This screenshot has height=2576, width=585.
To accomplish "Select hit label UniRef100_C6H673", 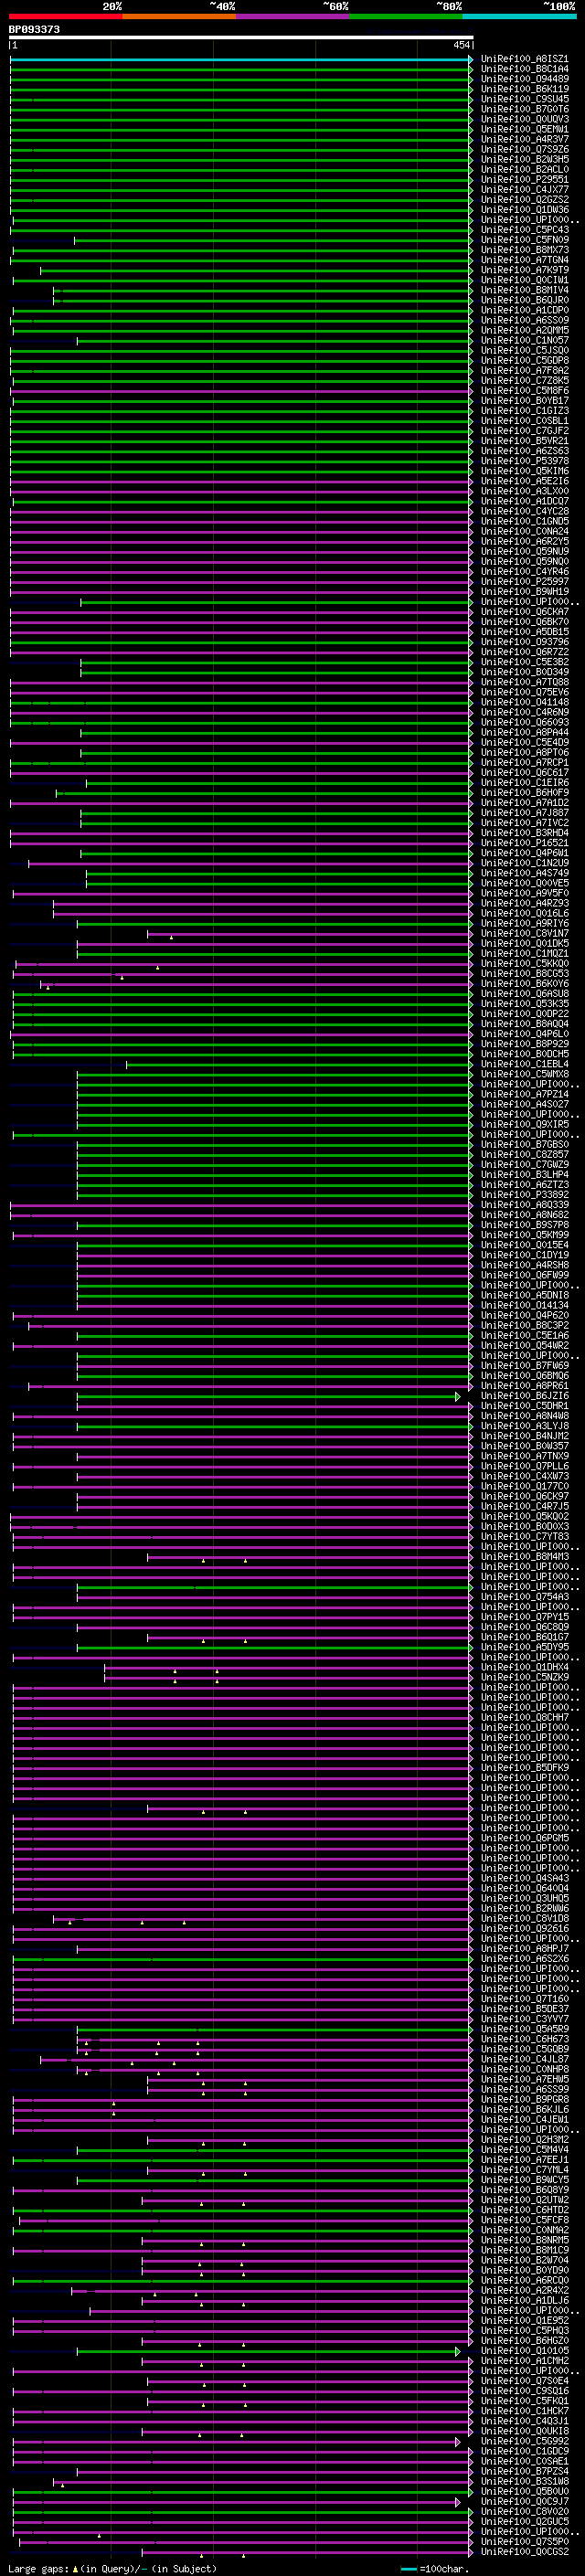I will [x=524, y=2039].
